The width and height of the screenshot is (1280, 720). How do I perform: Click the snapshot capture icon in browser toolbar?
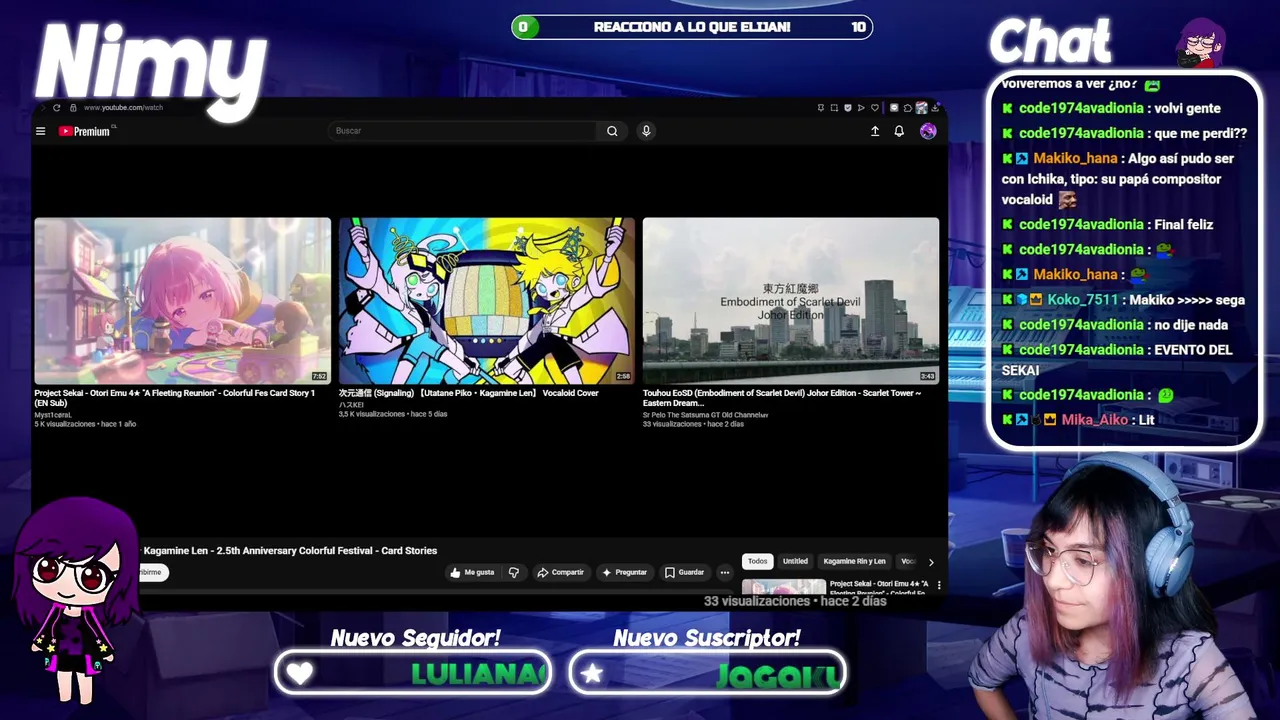(x=834, y=108)
